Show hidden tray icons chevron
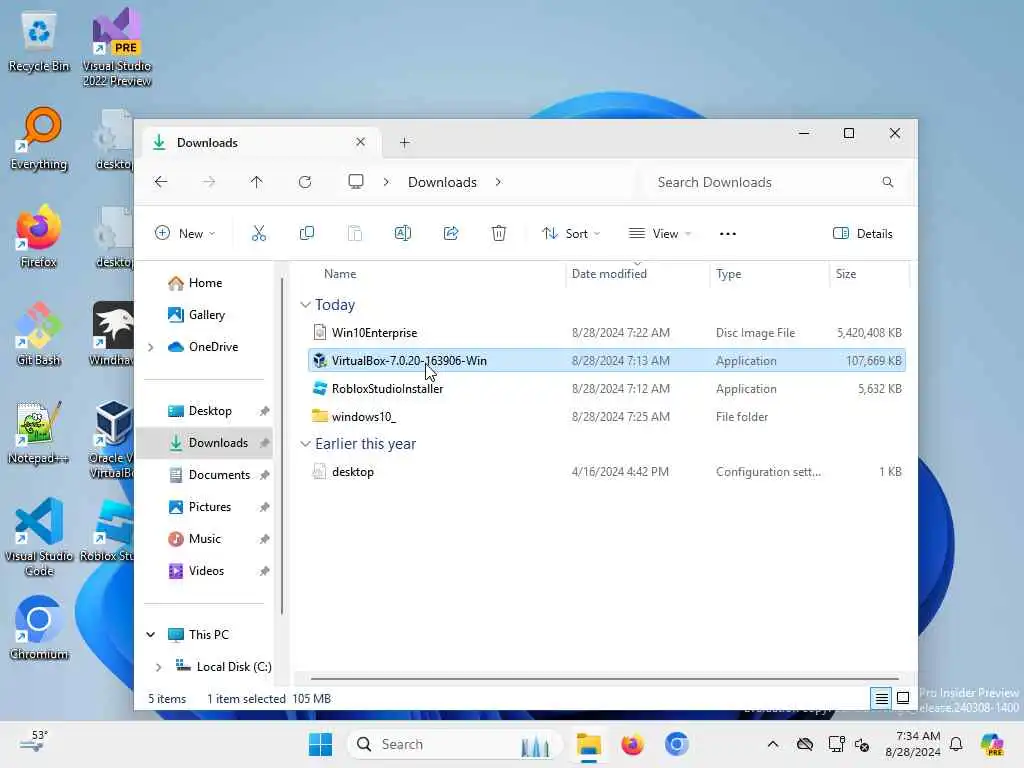Viewport: 1024px width, 768px height. (x=773, y=744)
